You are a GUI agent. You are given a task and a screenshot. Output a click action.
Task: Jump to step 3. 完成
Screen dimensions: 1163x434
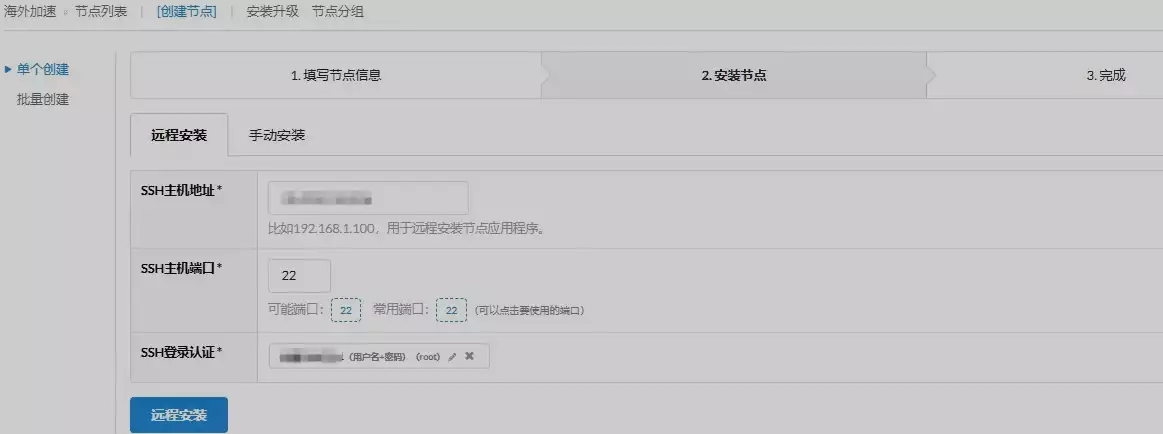coord(1105,75)
